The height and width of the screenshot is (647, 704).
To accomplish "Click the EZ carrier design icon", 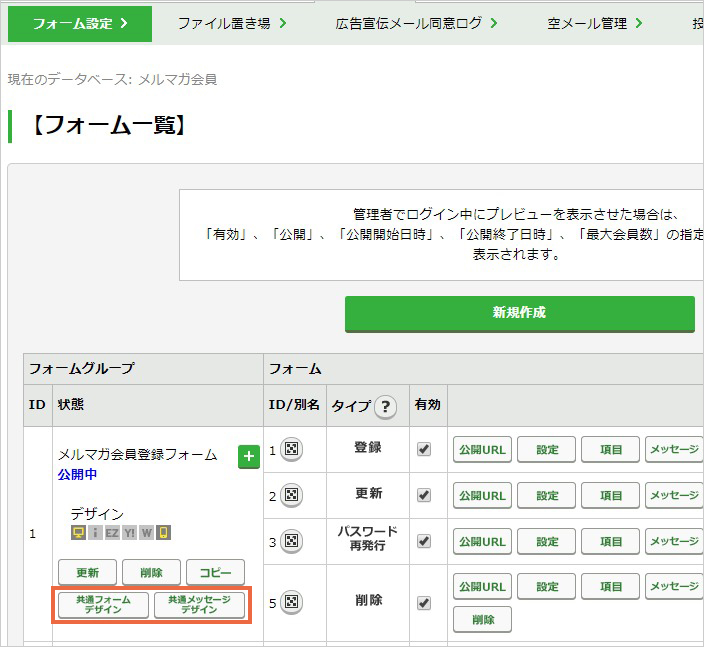I will [x=112, y=533].
